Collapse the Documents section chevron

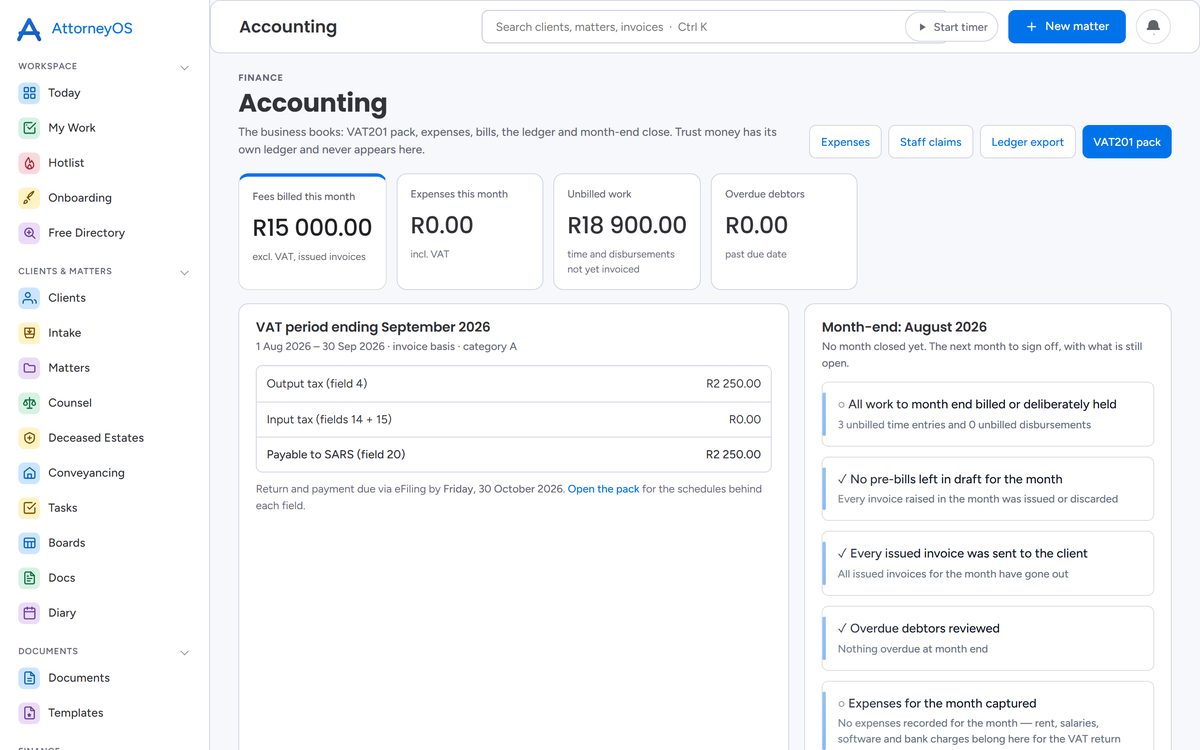pyautogui.click(x=184, y=652)
